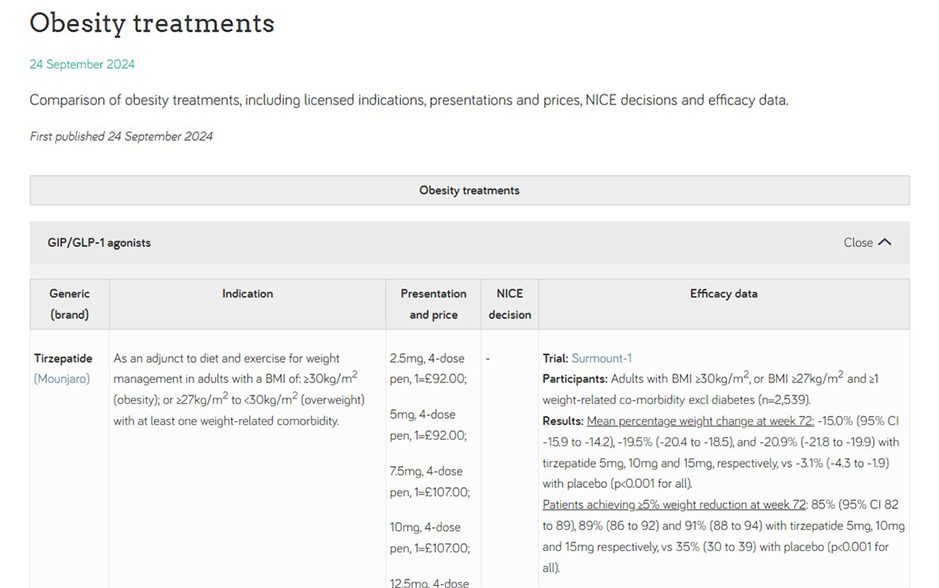Click the Presentation and price column header

coord(433,304)
